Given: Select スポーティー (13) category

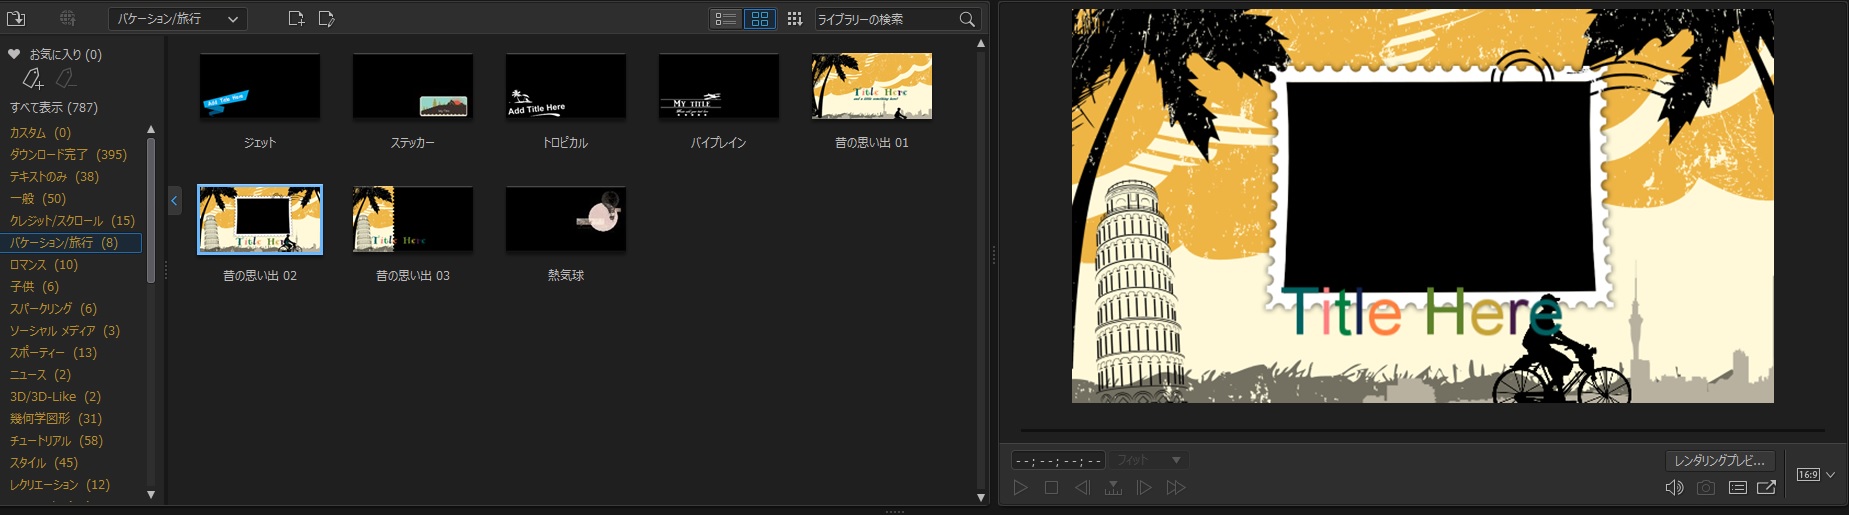Looking at the screenshot, I should point(53,352).
